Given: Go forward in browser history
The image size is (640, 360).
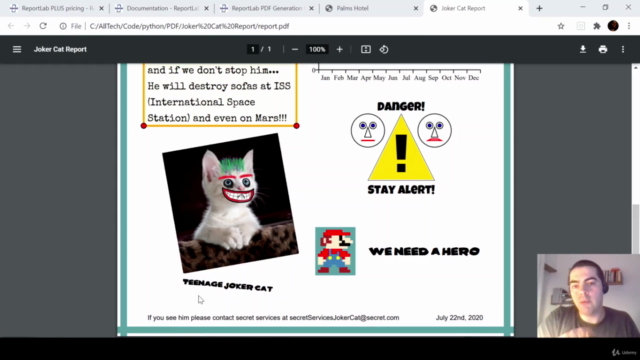Looking at the screenshot, I should [x=27, y=26].
